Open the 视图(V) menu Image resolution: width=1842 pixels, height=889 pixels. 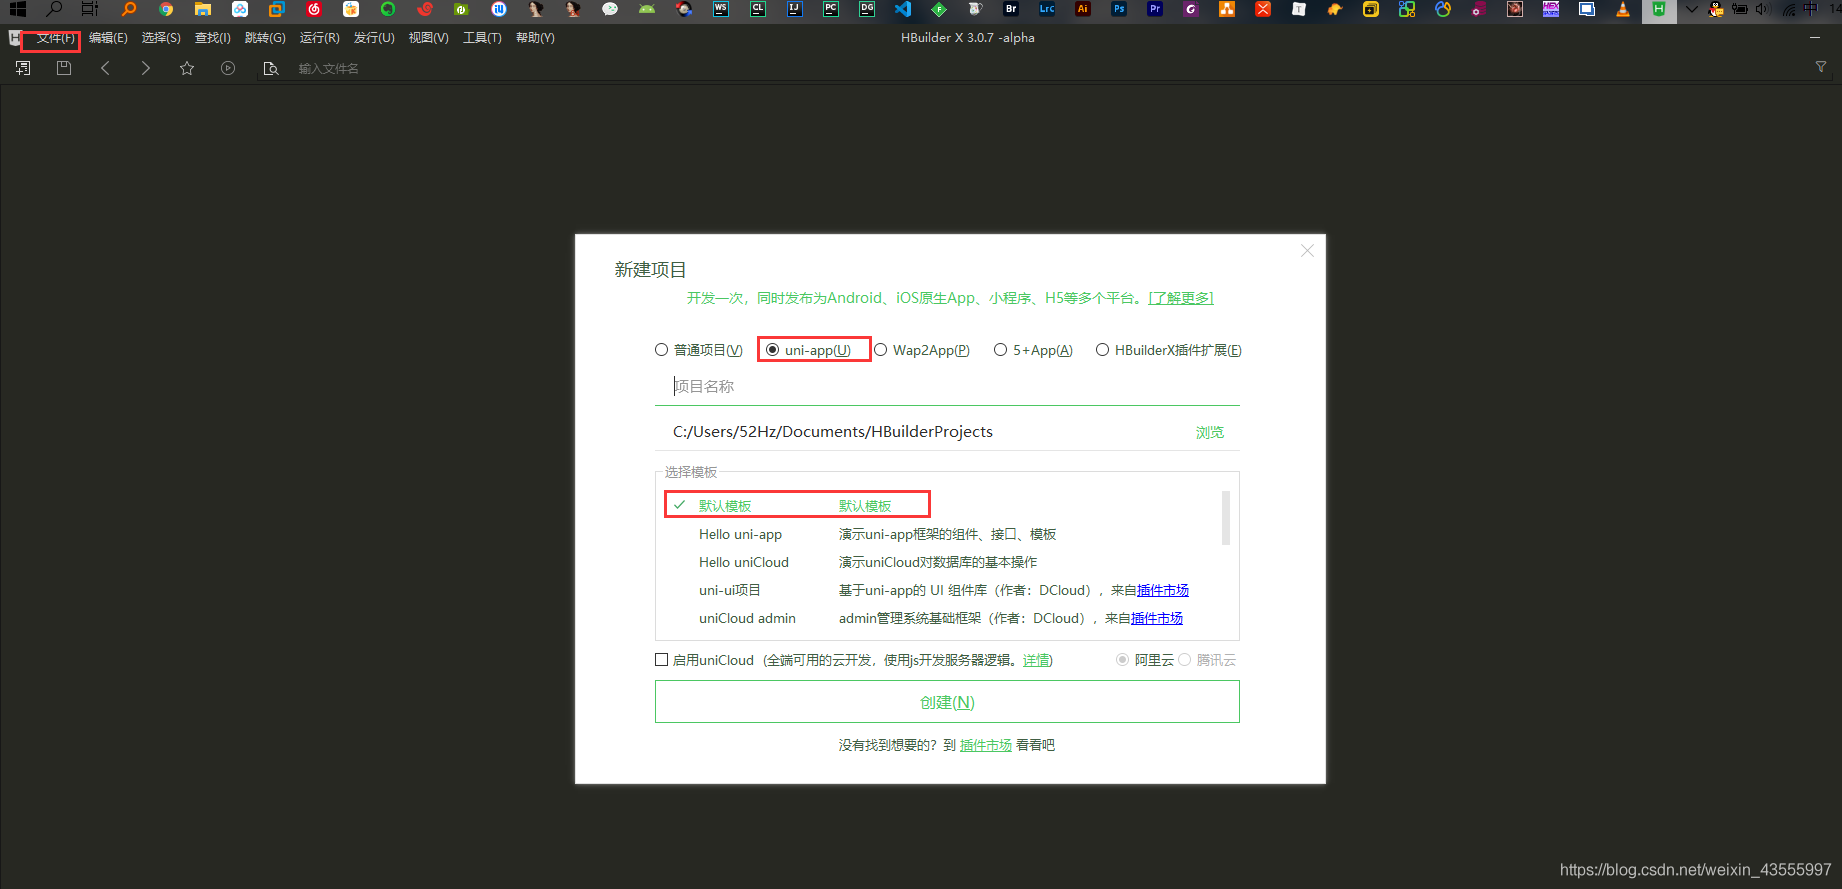coord(428,38)
